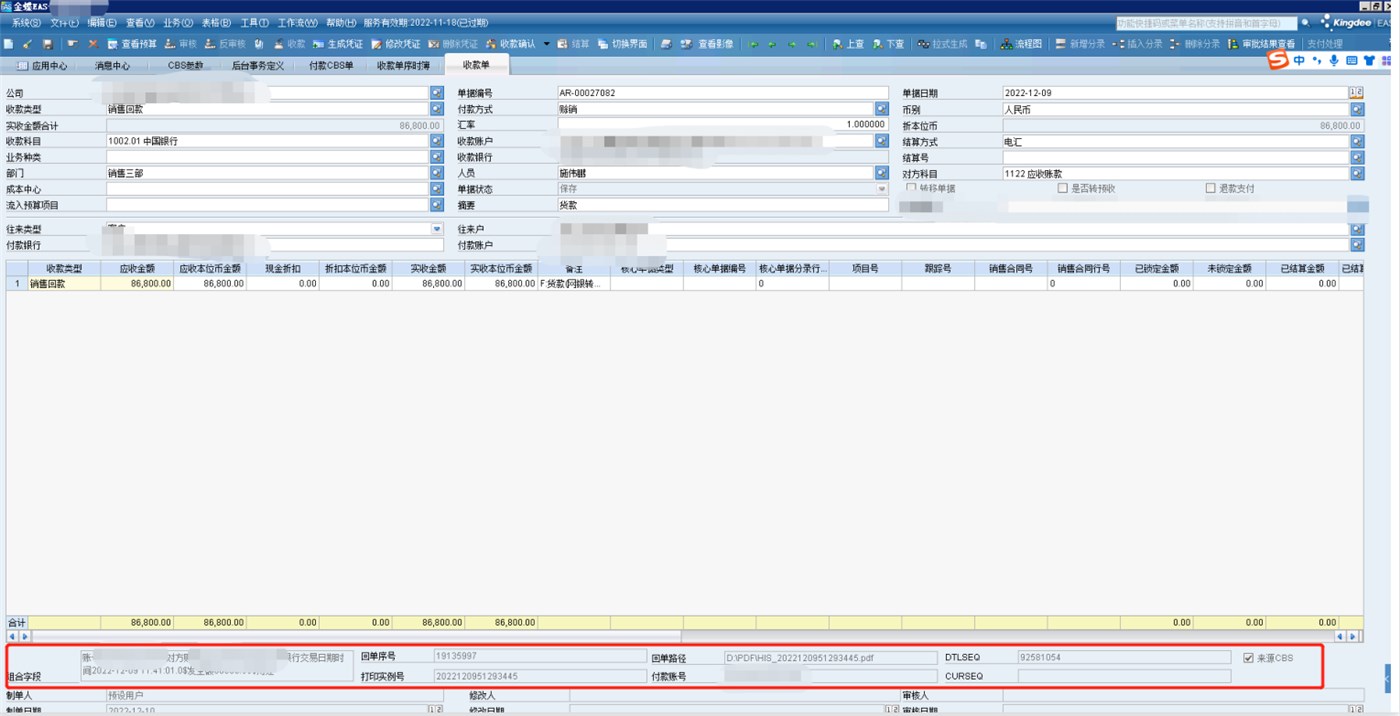Toggle the 转移单据 checkbox

[x=911, y=188]
